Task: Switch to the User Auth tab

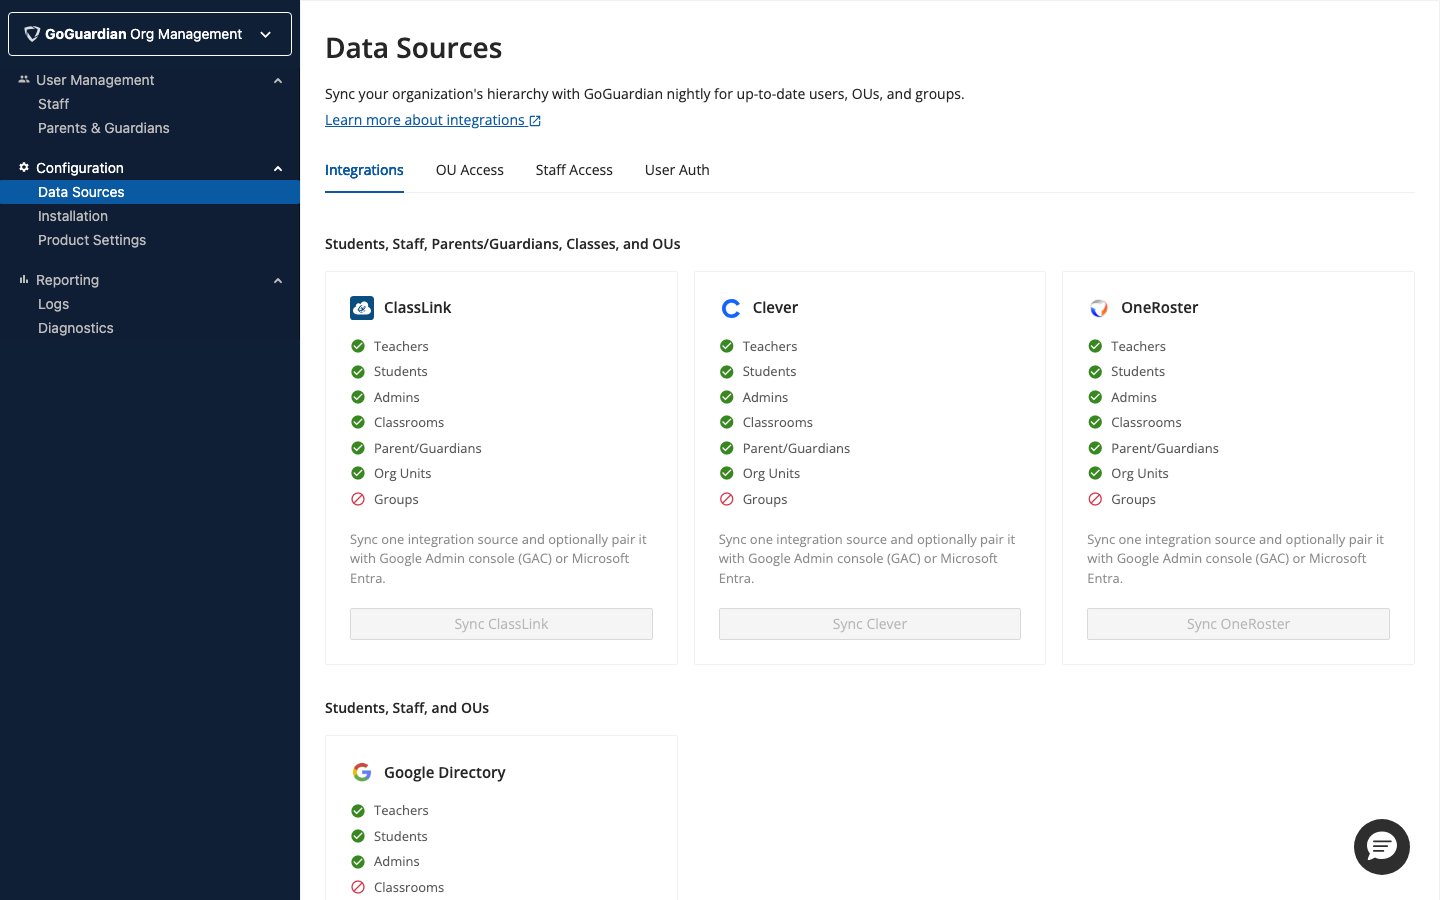Action: pos(677,170)
